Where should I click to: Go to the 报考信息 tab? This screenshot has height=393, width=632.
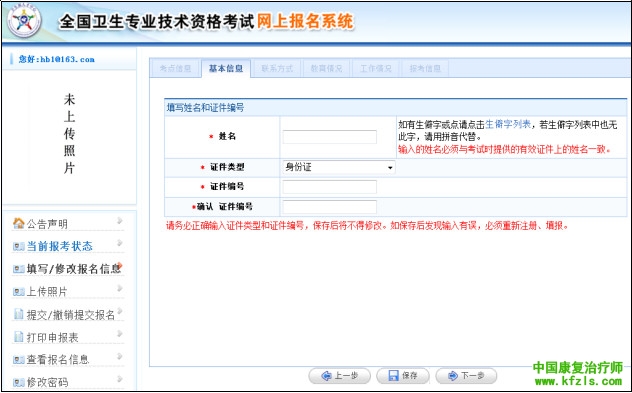click(x=425, y=69)
